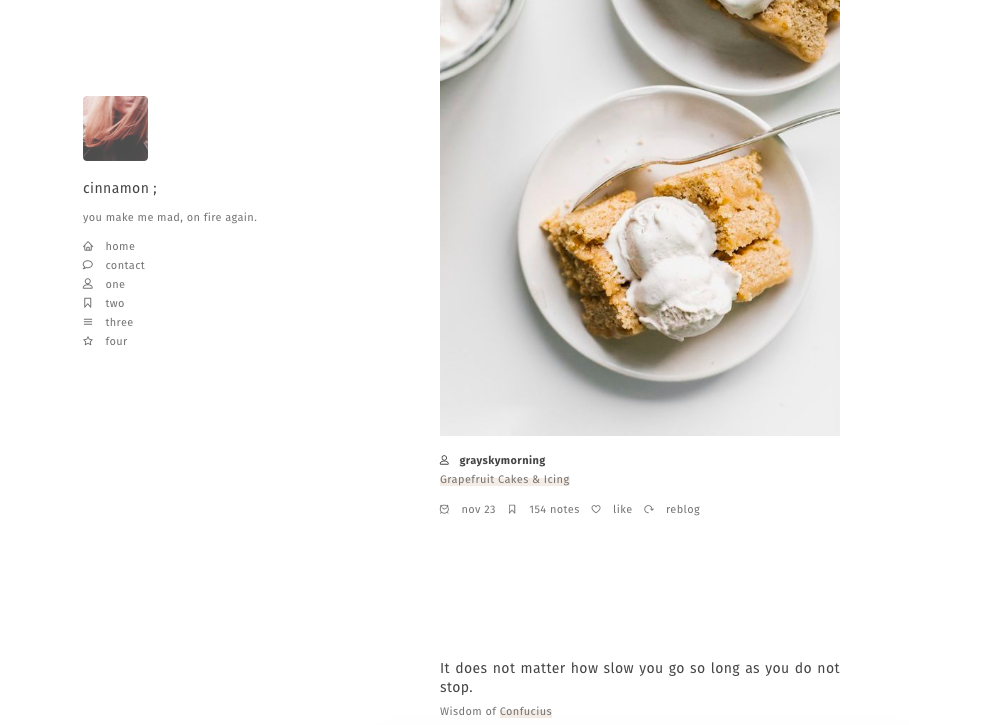The width and height of the screenshot is (1000, 725).
Task: Click the heart like icon
Action: click(x=596, y=509)
